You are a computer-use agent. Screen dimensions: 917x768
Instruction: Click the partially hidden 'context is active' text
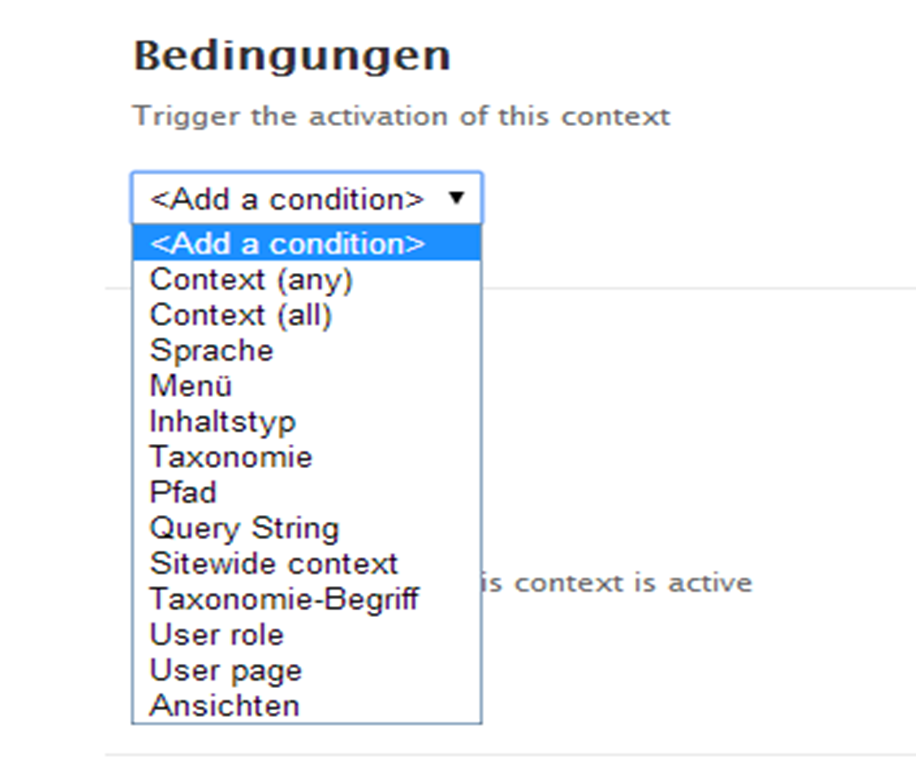point(618,582)
